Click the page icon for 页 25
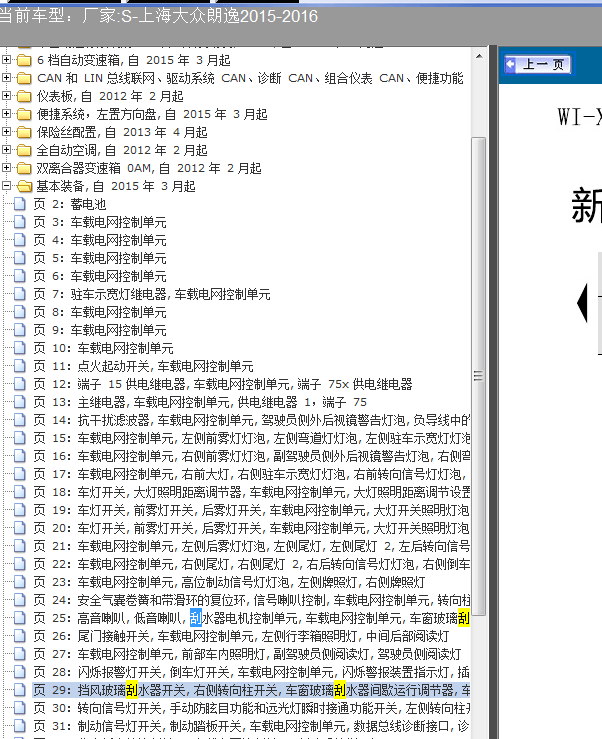 pyautogui.click(x=20, y=617)
